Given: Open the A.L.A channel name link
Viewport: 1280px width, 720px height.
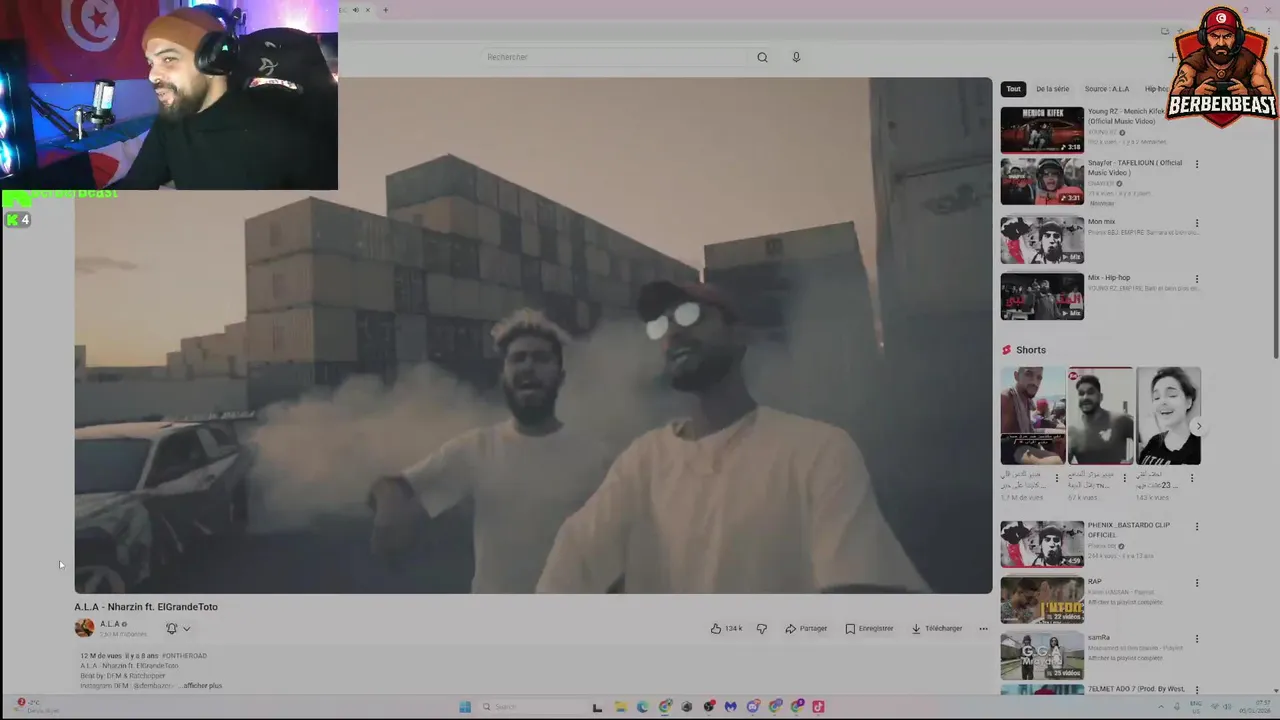Looking at the screenshot, I should 111,624.
